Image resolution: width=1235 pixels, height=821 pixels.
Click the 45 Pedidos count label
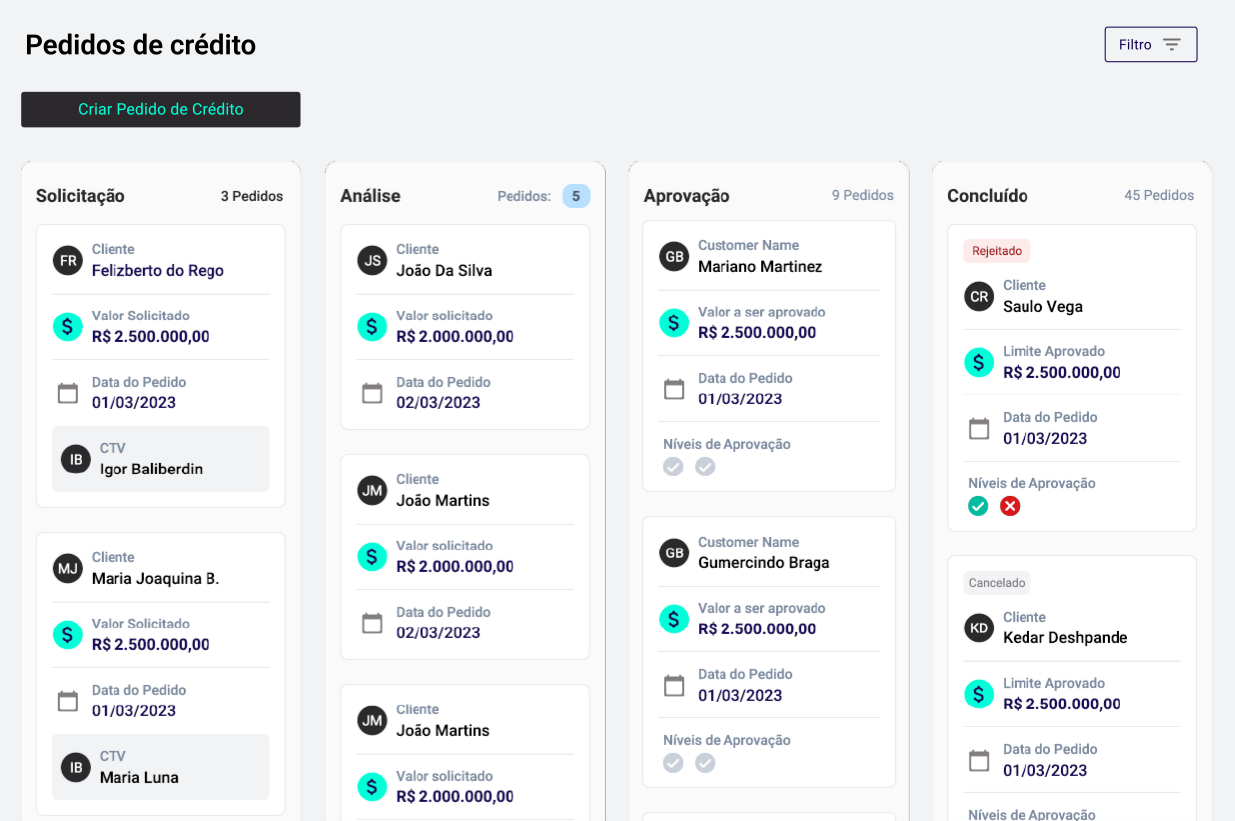1159,196
